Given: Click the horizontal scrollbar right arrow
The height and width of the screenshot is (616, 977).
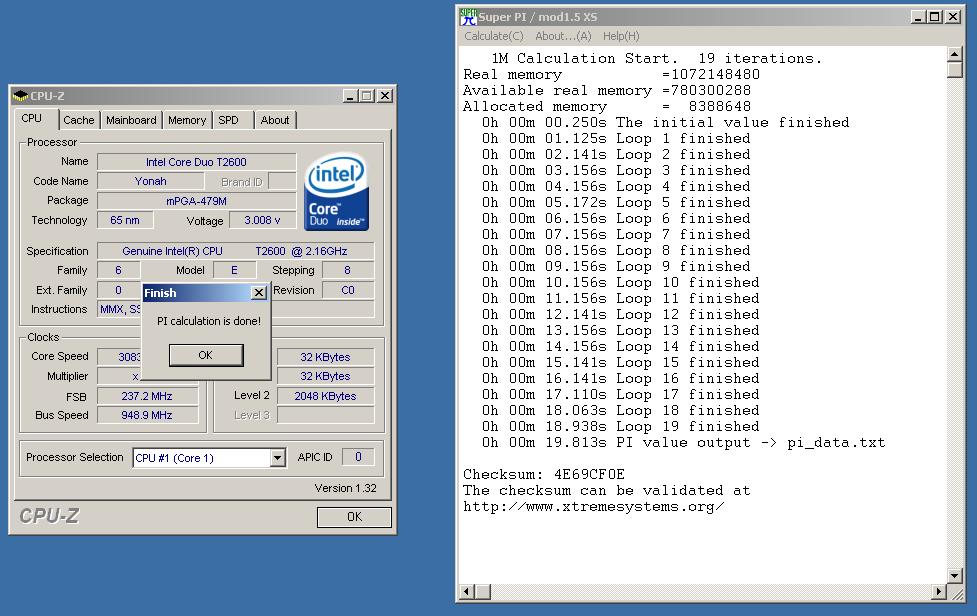Looking at the screenshot, I should 939,591.
